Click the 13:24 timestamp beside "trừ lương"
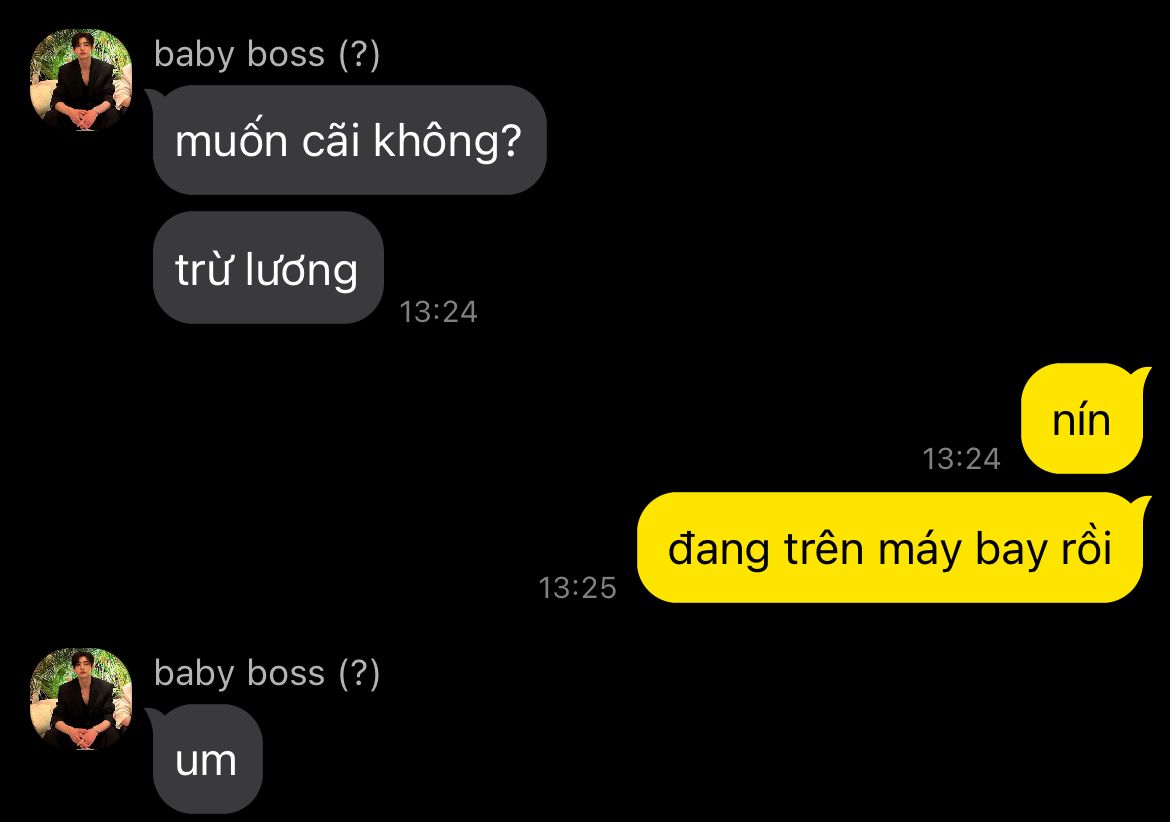 click(438, 312)
